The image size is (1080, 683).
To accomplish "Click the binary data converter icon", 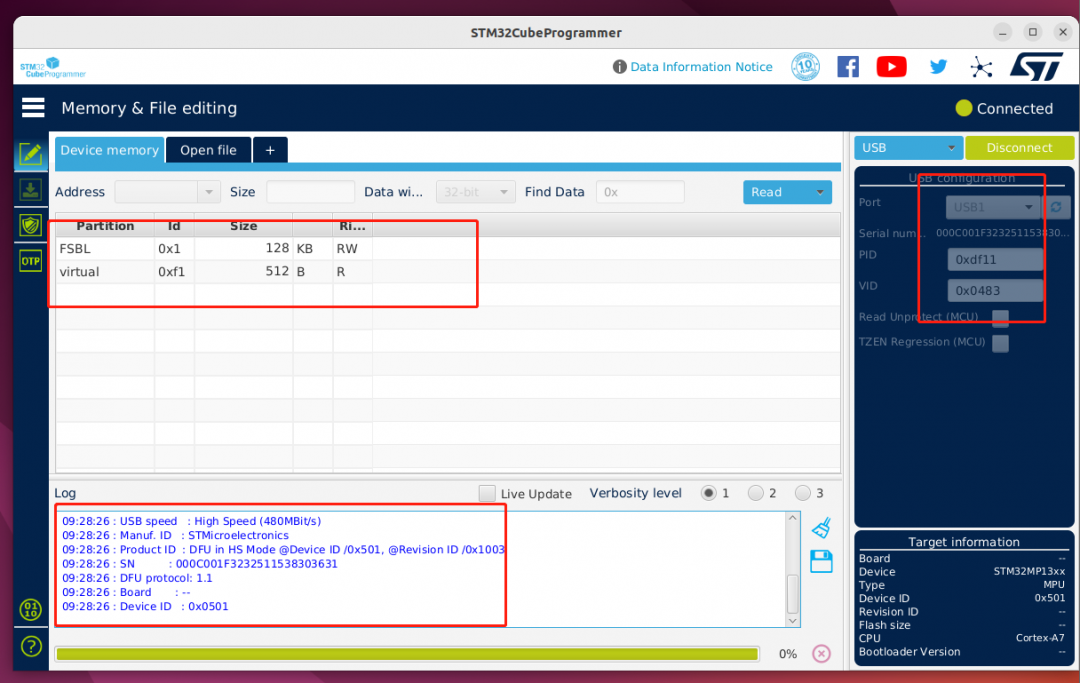I will point(30,610).
